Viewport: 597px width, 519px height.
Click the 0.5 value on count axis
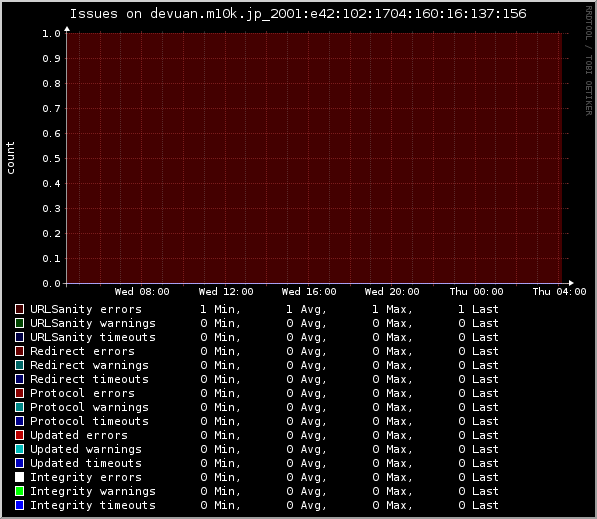click(51, 159)
